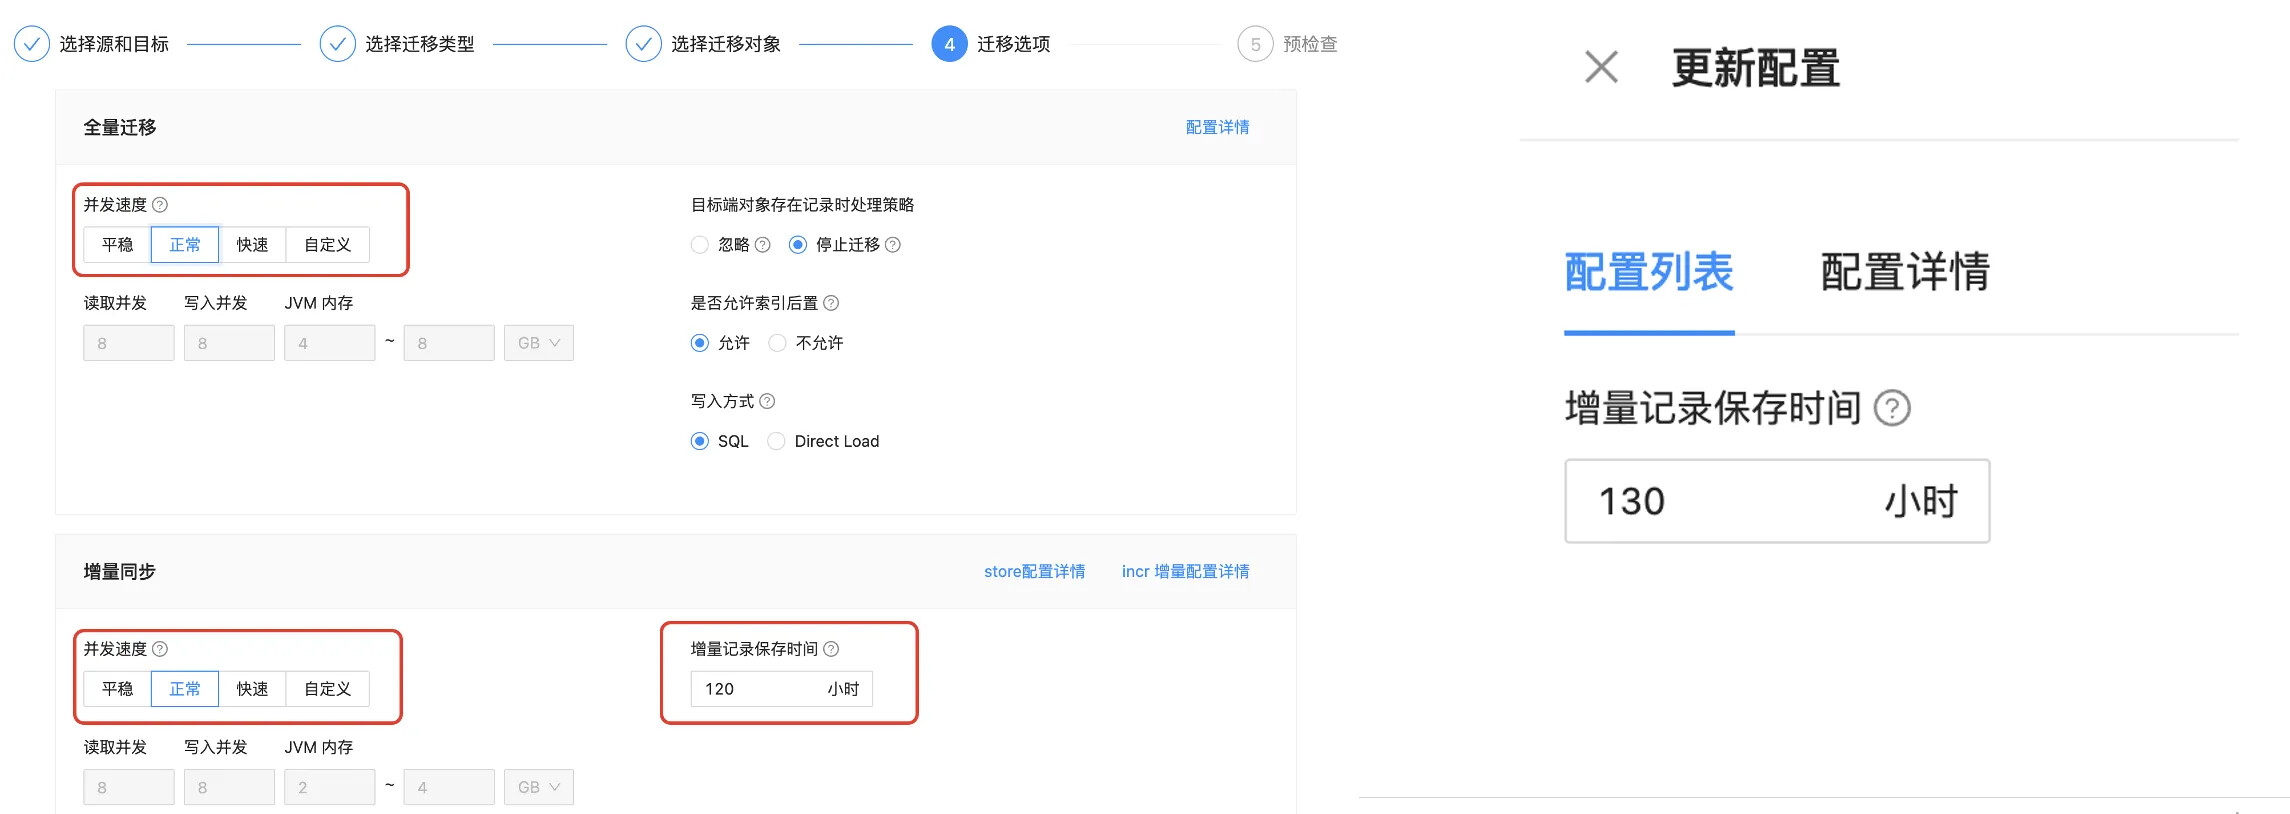Open help icon next to full migration 并发速度
The width and height of the screenshot is (2290, 814).
pyautogui.click(x=160, y=205)
